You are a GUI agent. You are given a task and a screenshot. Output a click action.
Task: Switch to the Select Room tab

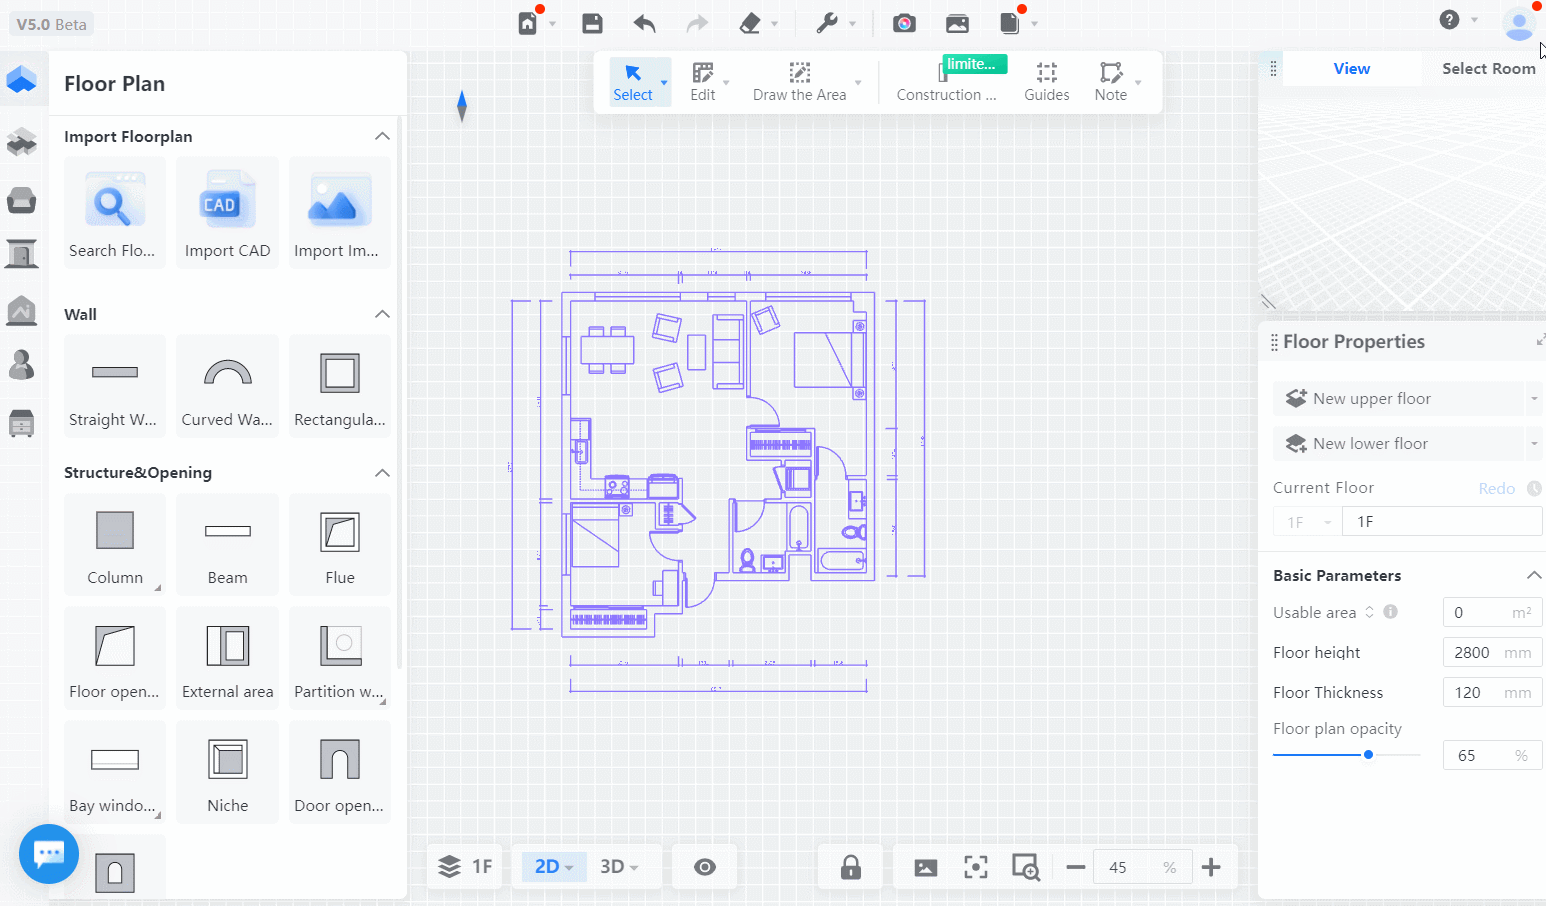pos(1487,68)
